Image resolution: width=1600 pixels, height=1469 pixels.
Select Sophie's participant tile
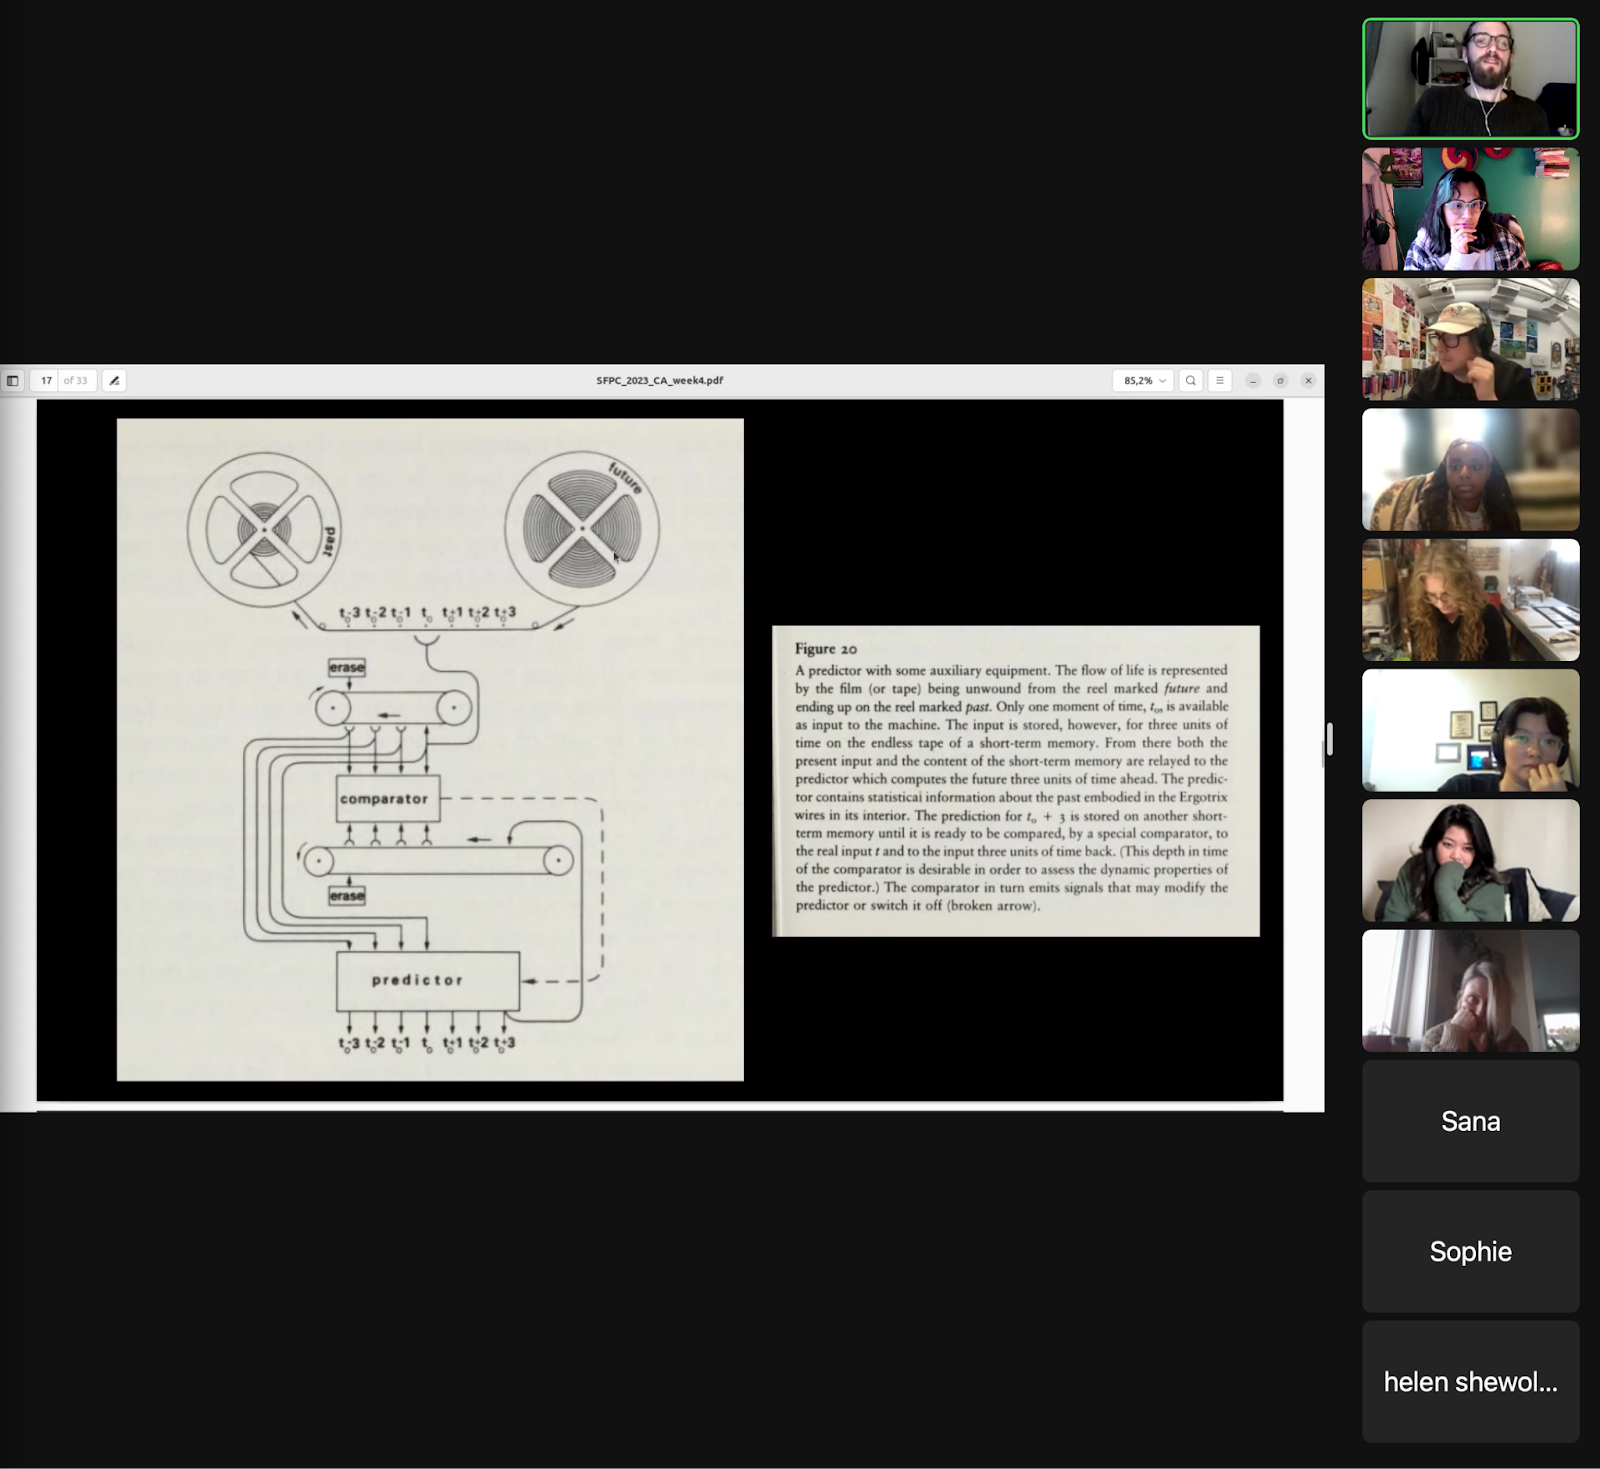click(x=1470, y=1251)
